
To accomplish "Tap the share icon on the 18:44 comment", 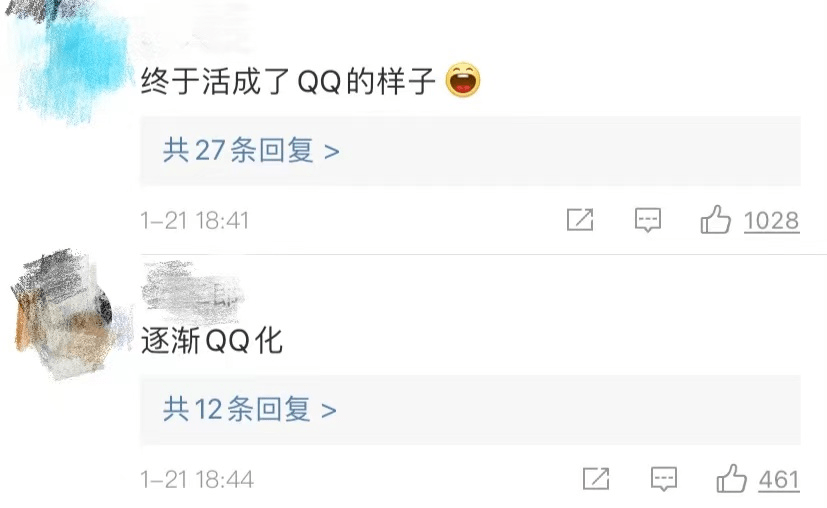I will [596, 478].
